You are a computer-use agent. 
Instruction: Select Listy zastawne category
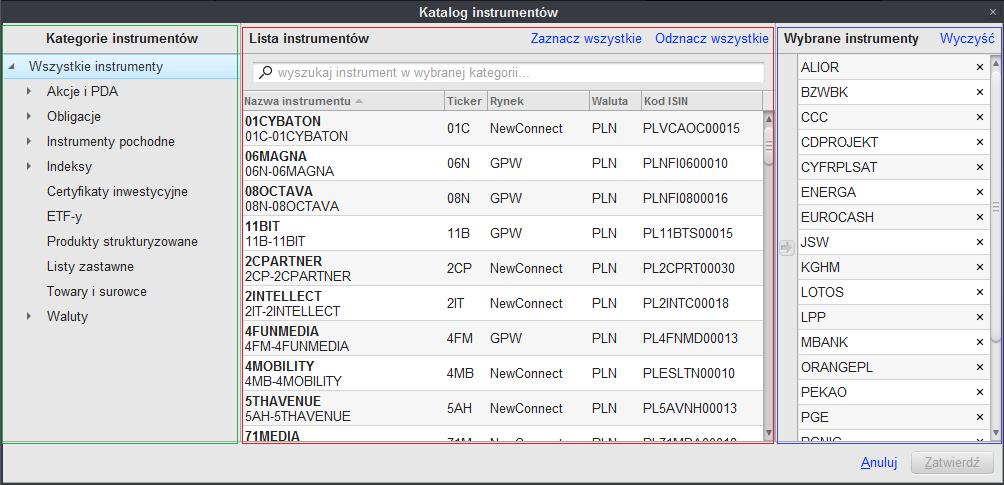(90, 267)
